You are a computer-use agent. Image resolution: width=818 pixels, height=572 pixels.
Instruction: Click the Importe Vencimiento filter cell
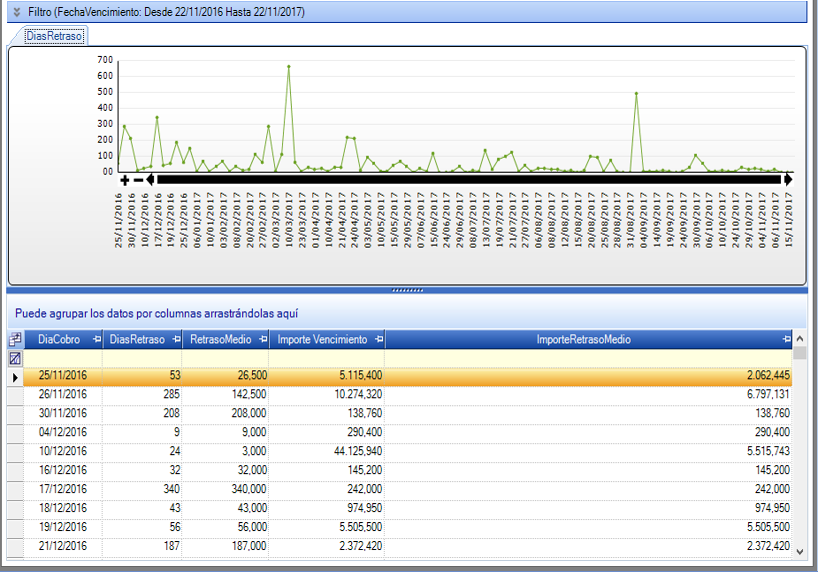pyautogui.click(x=327, y=359)
